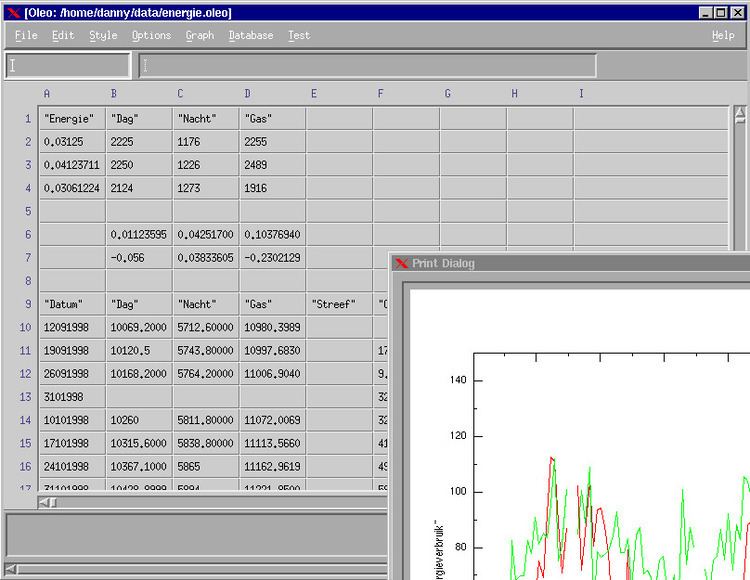Click the Oleo window X logo icon
Viewport: 750px width, 580px height.
click(13, 12)
